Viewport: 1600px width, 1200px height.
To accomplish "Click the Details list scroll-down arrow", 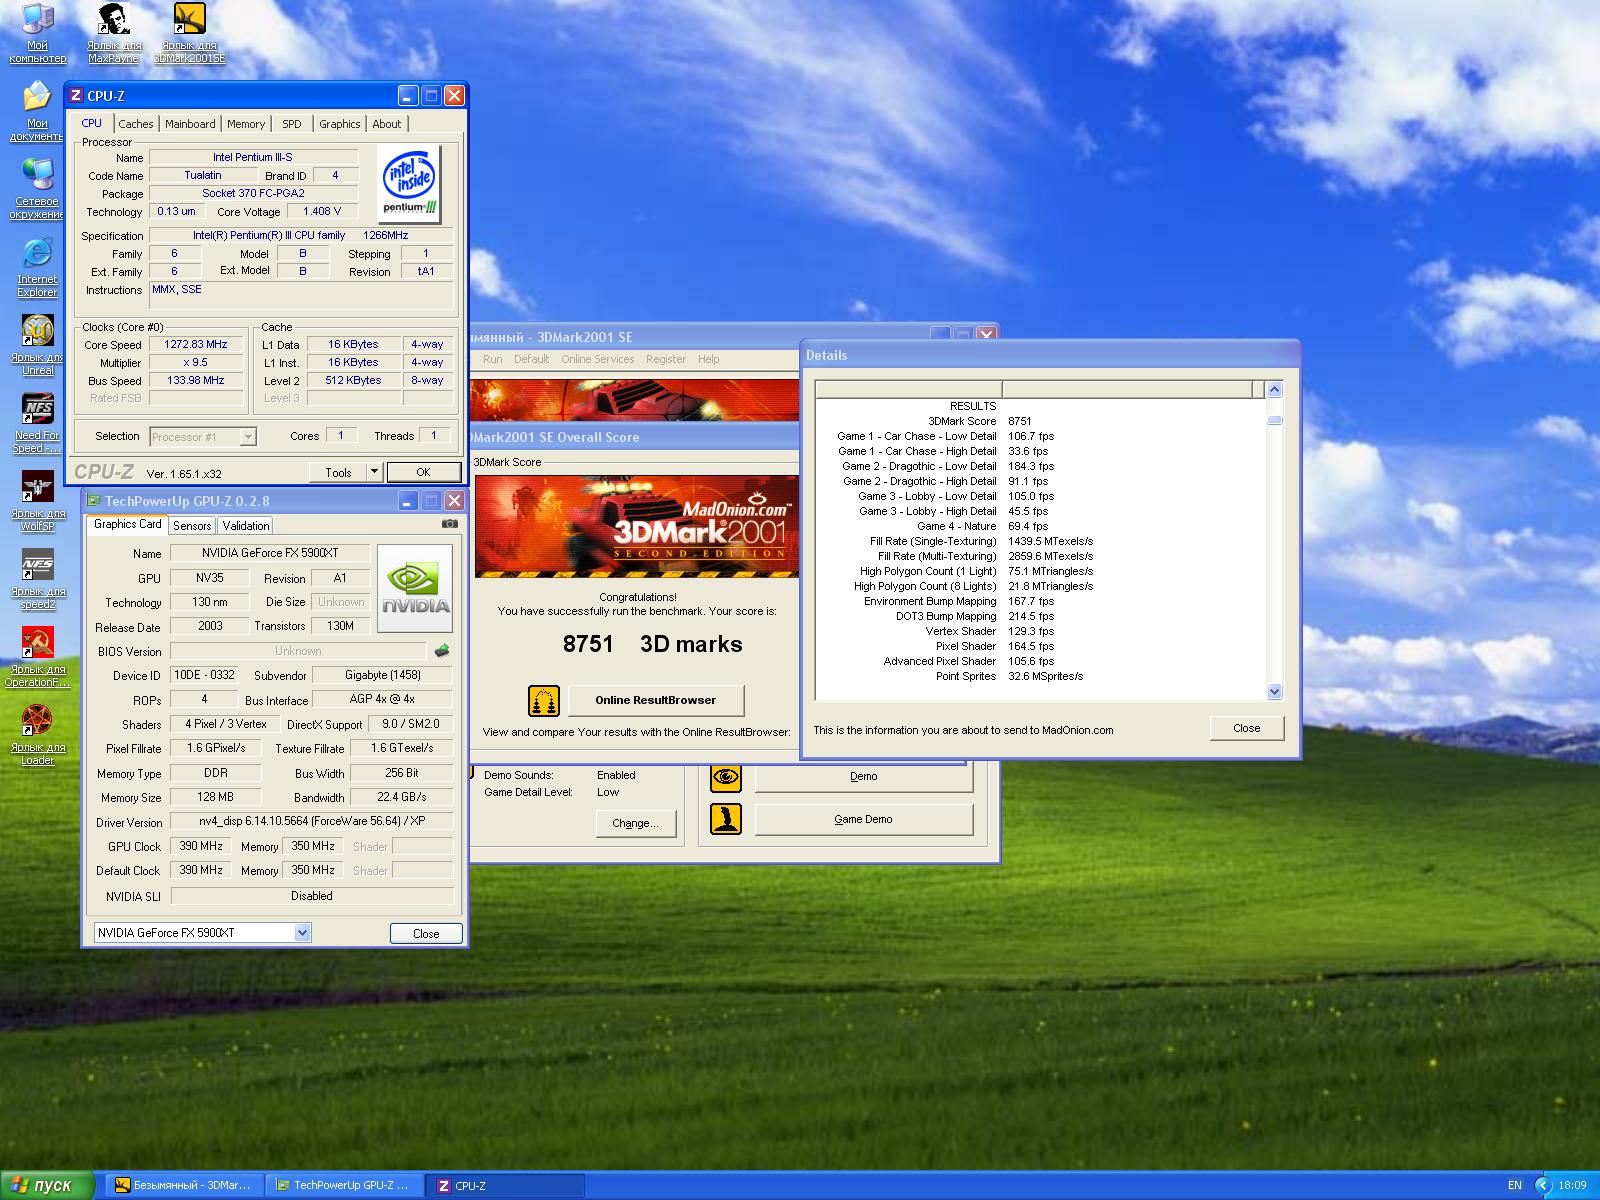I will point(1274,691).
